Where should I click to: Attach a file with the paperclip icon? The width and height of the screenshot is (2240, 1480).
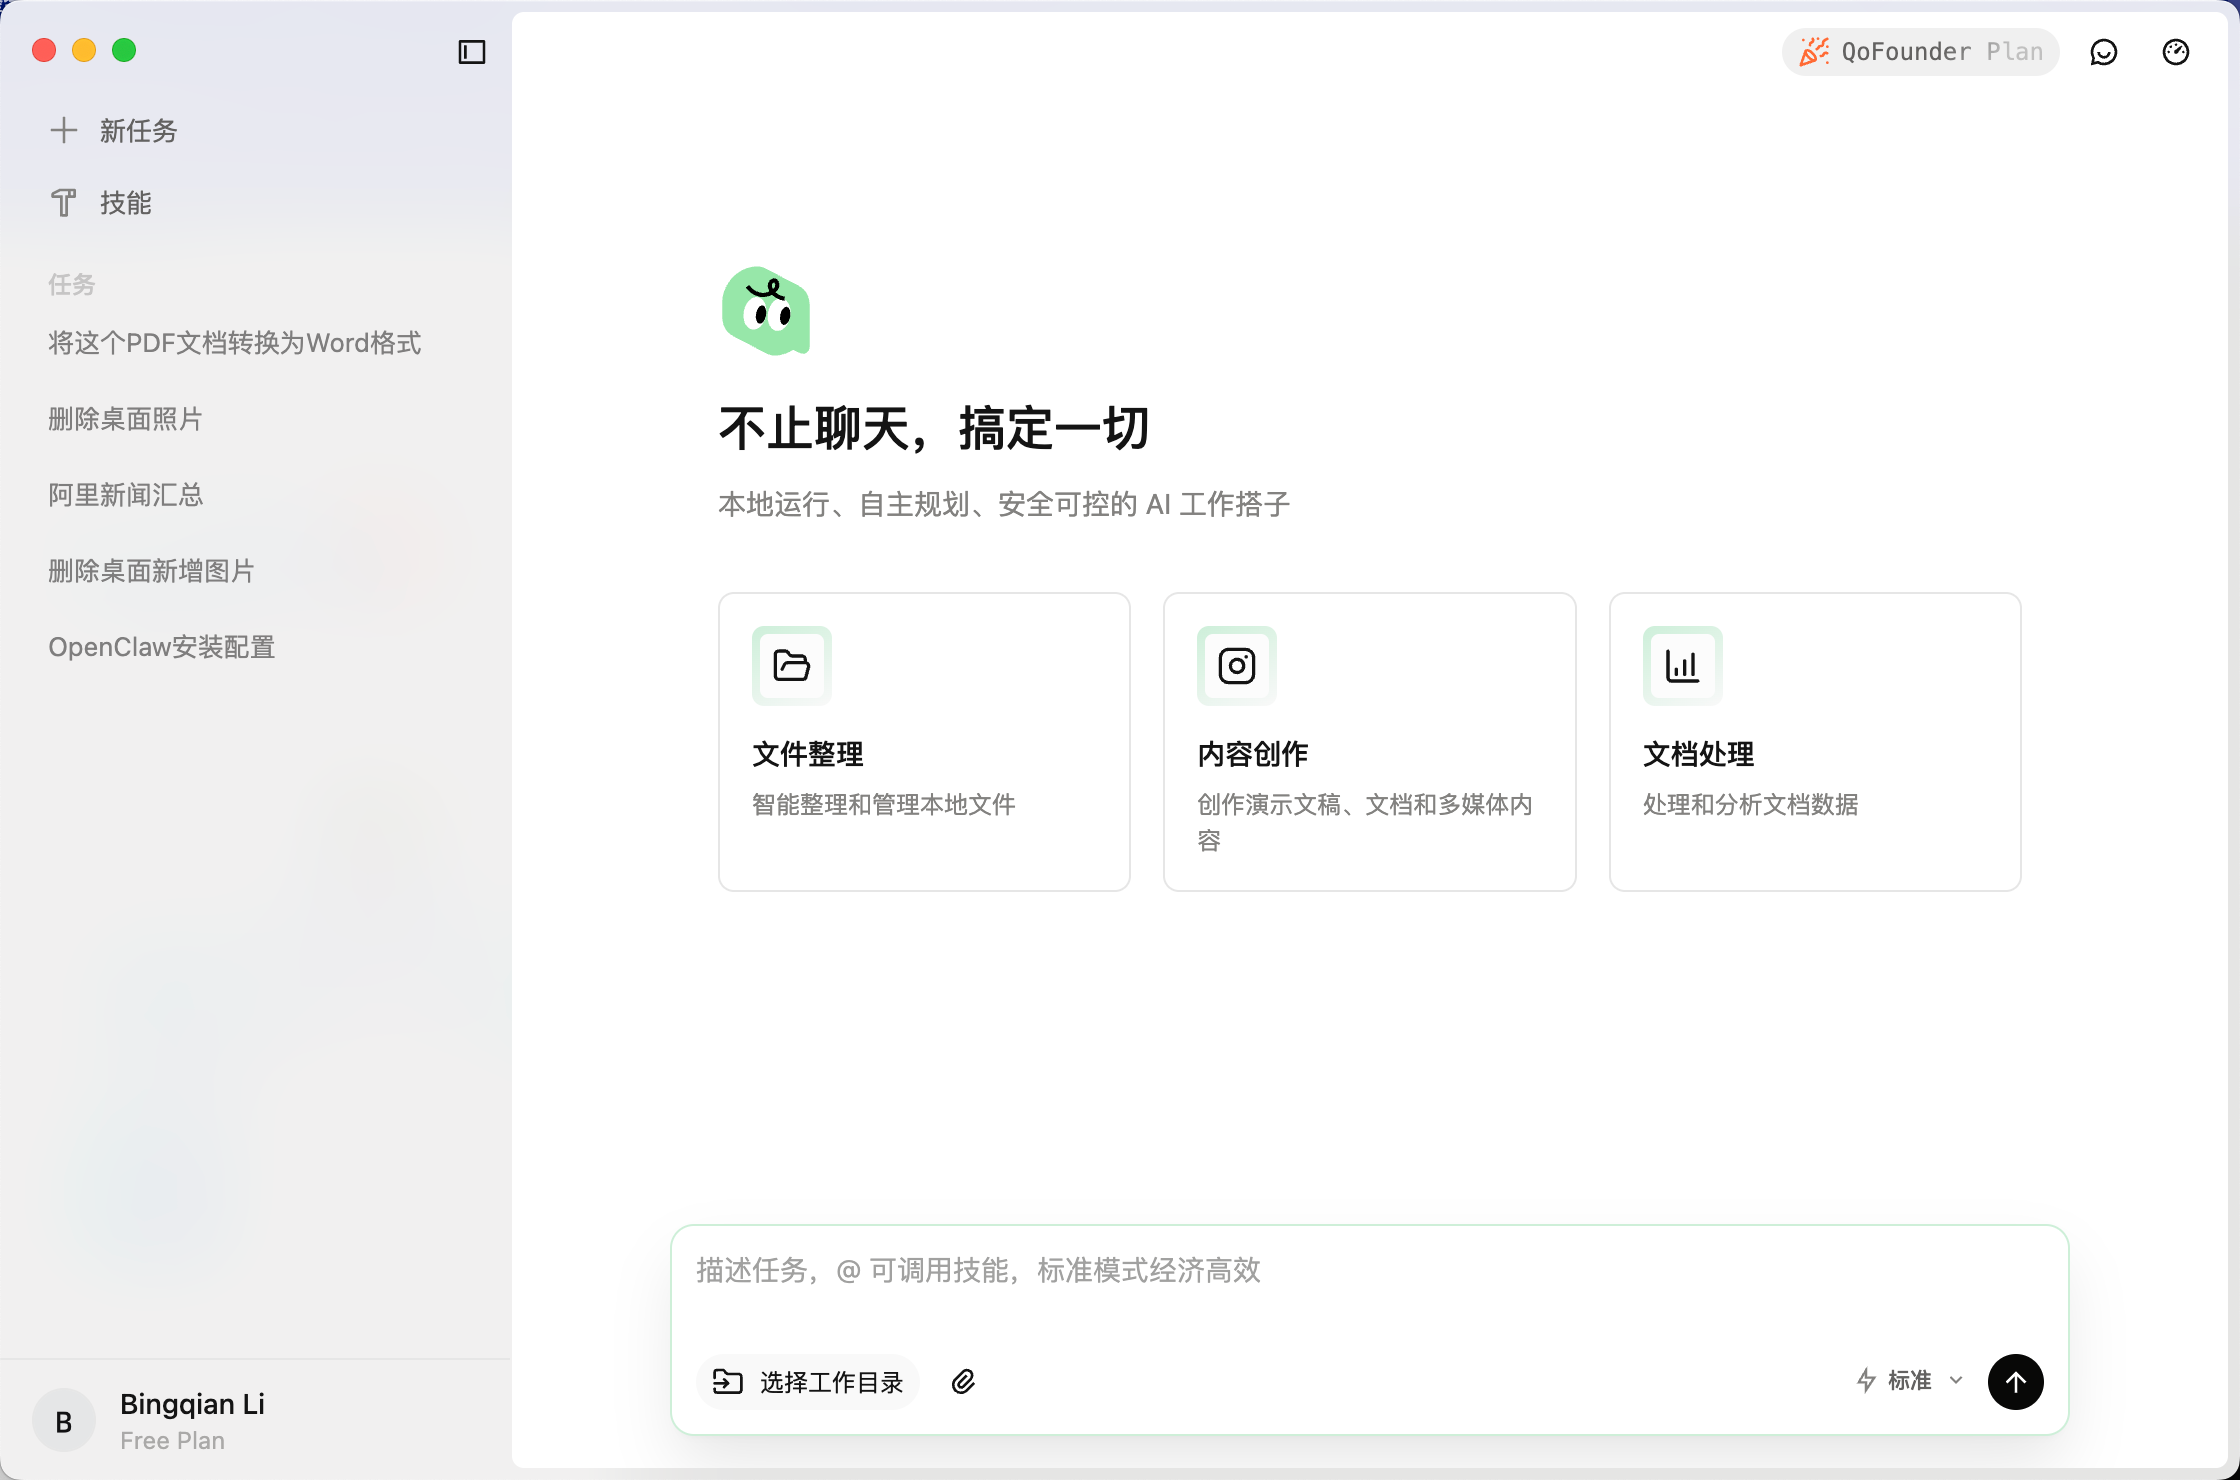[x=963, y=1382]
